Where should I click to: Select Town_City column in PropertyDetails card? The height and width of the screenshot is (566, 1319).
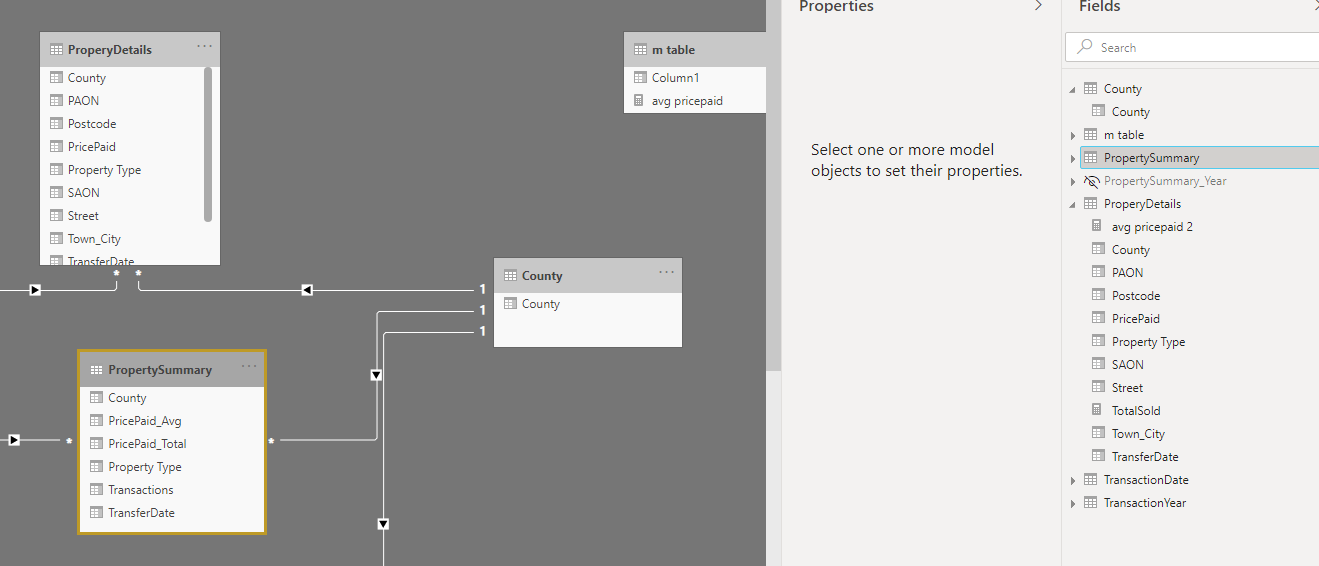pos(94,239)
